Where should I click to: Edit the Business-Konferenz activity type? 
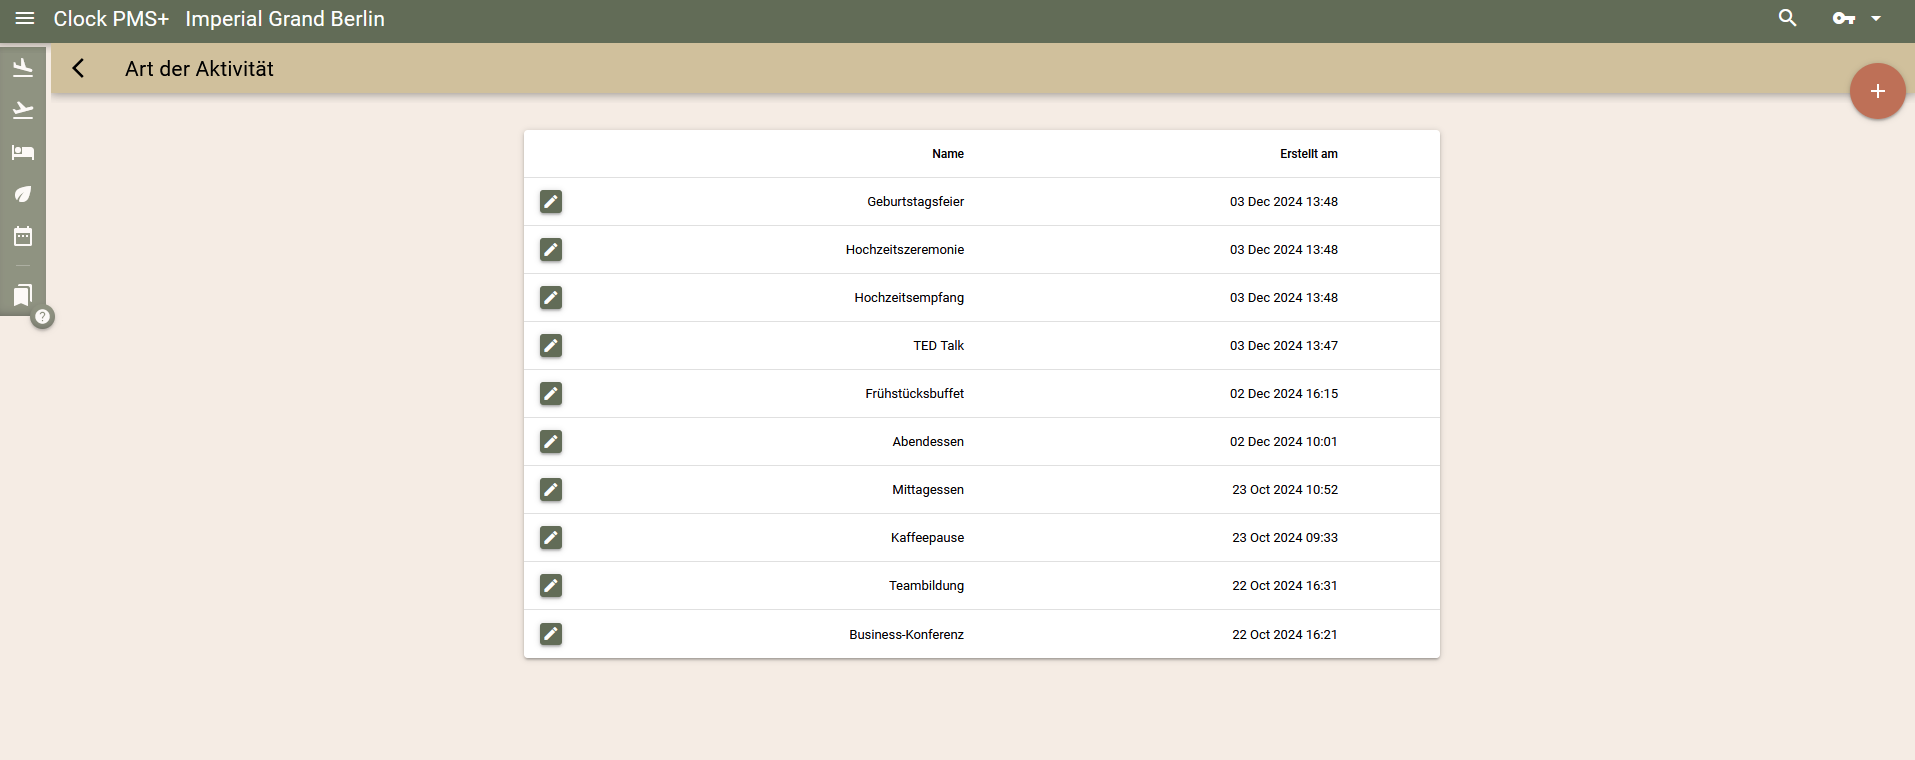tap(551, 634)
